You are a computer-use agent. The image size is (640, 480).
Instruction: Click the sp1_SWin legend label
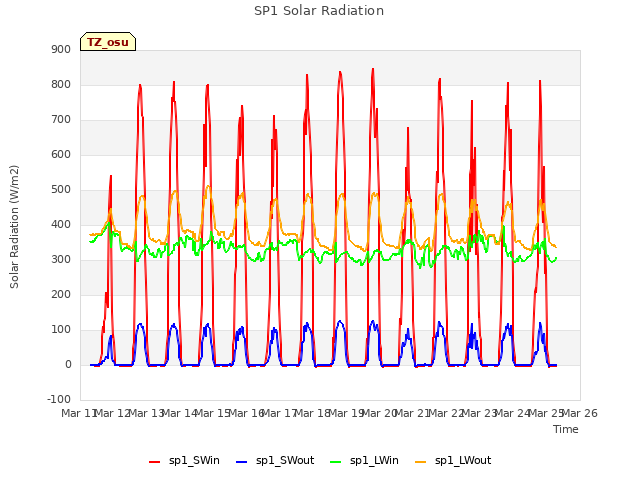[194, 460]
